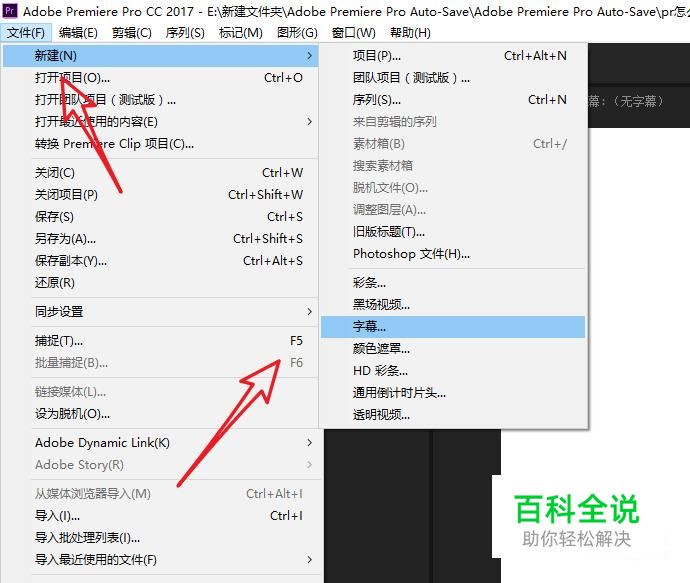The image size is (690, 583).
Task: Open the 图形(G) menu
Action: 297,33
